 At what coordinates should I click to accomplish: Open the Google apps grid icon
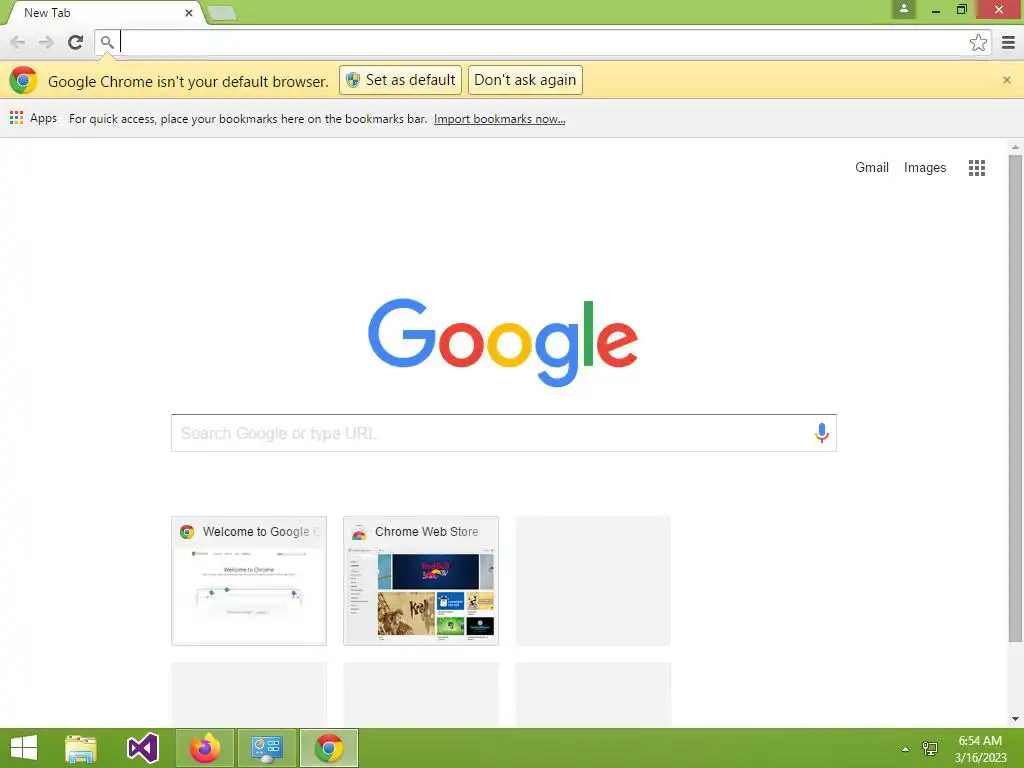coord(976,168)
